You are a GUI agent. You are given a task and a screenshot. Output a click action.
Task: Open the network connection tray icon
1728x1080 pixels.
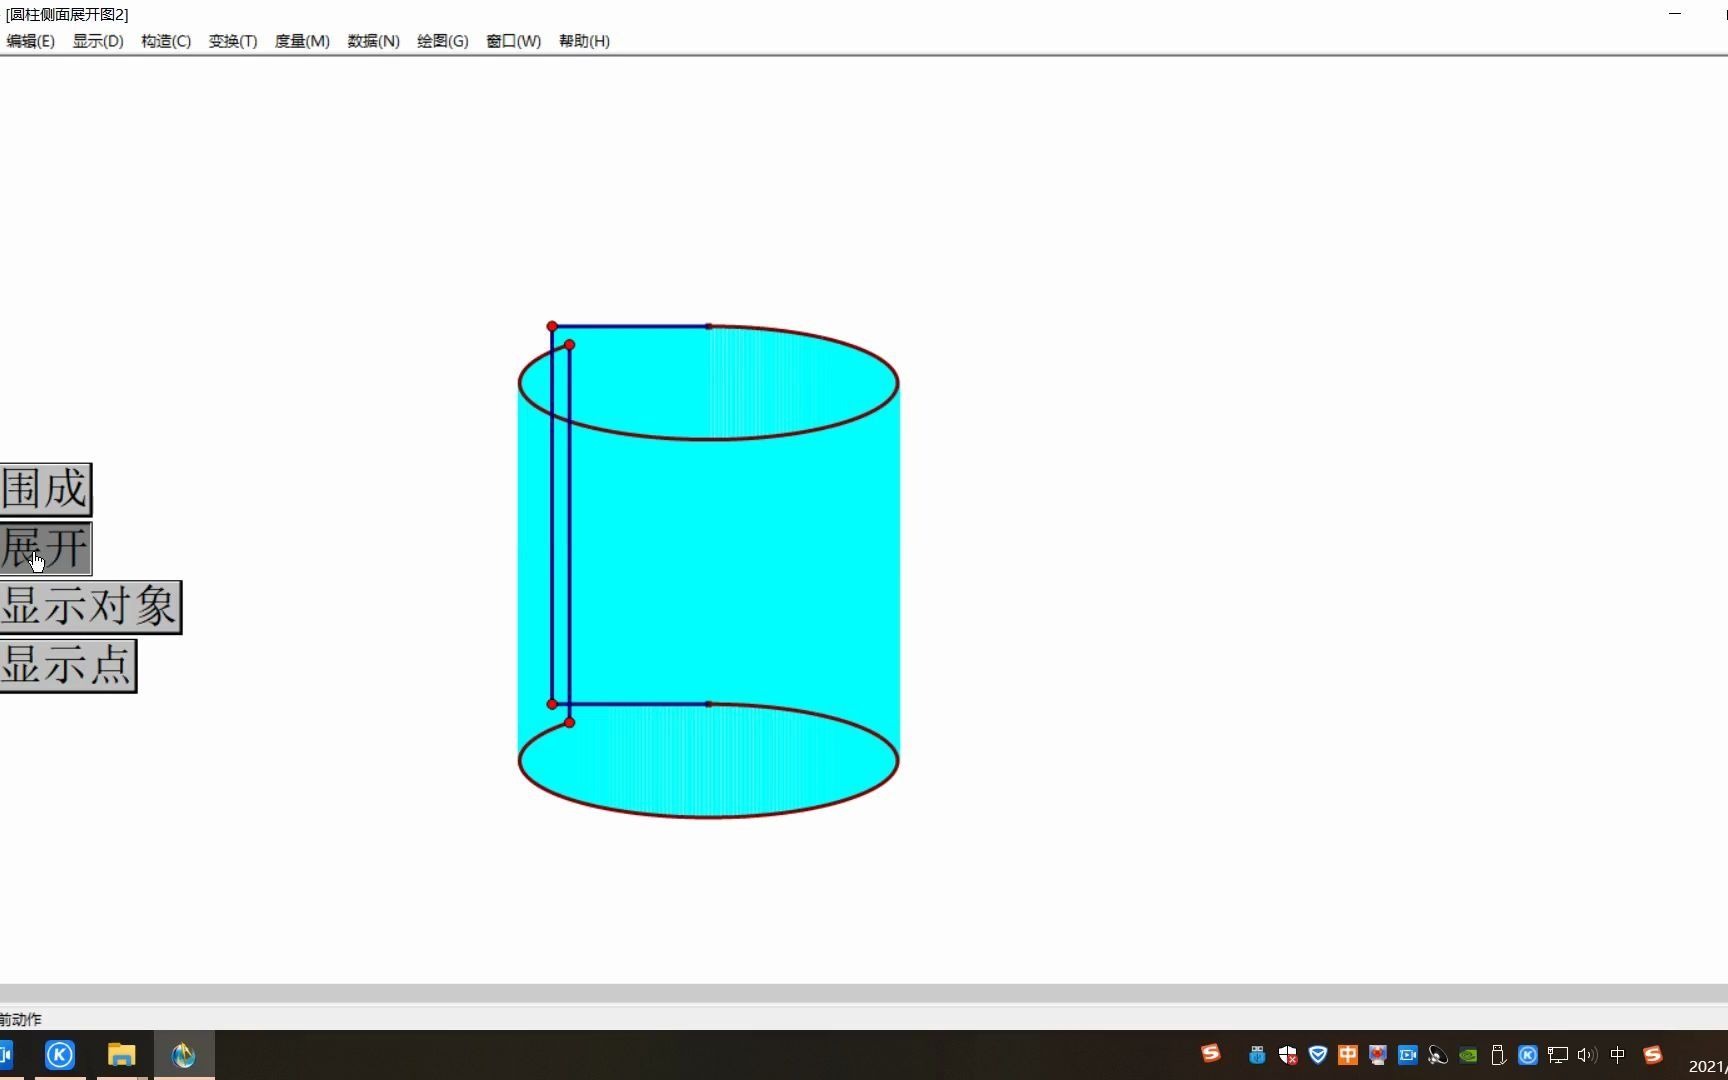click(x=1558, y=1055)
